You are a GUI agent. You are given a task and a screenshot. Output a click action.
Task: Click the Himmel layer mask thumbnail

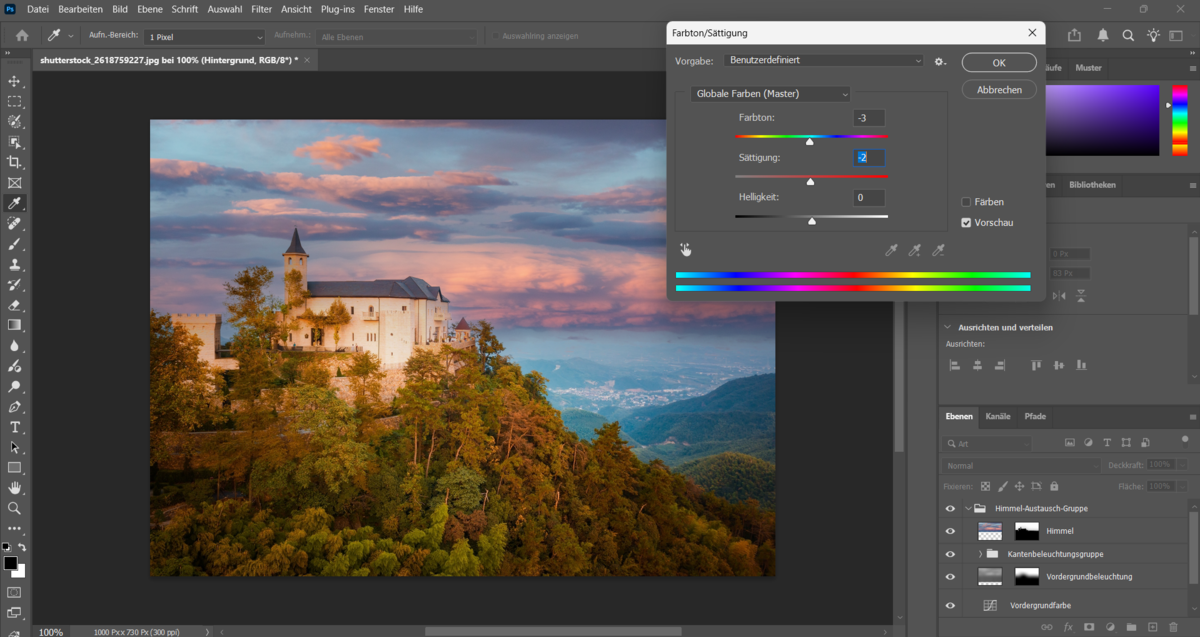1027,530
